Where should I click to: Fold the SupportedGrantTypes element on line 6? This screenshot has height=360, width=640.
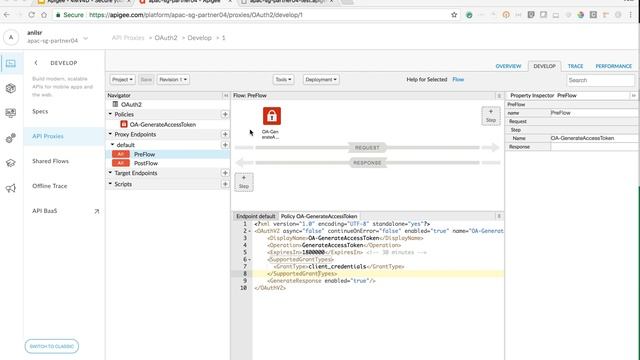[250, 260]
